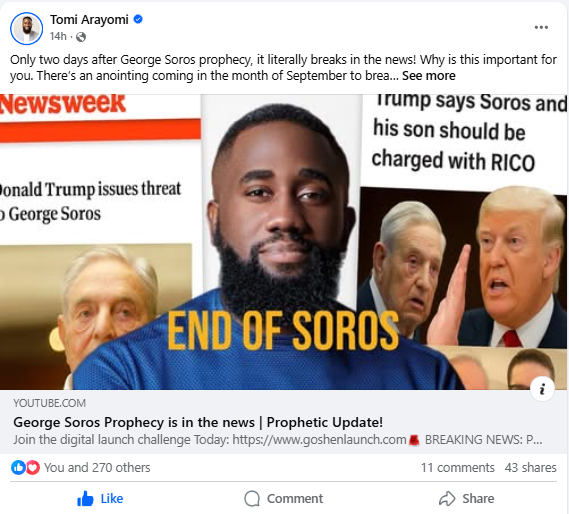
Task: Click the red heart reaction icon
Action: tap(33, 468)
